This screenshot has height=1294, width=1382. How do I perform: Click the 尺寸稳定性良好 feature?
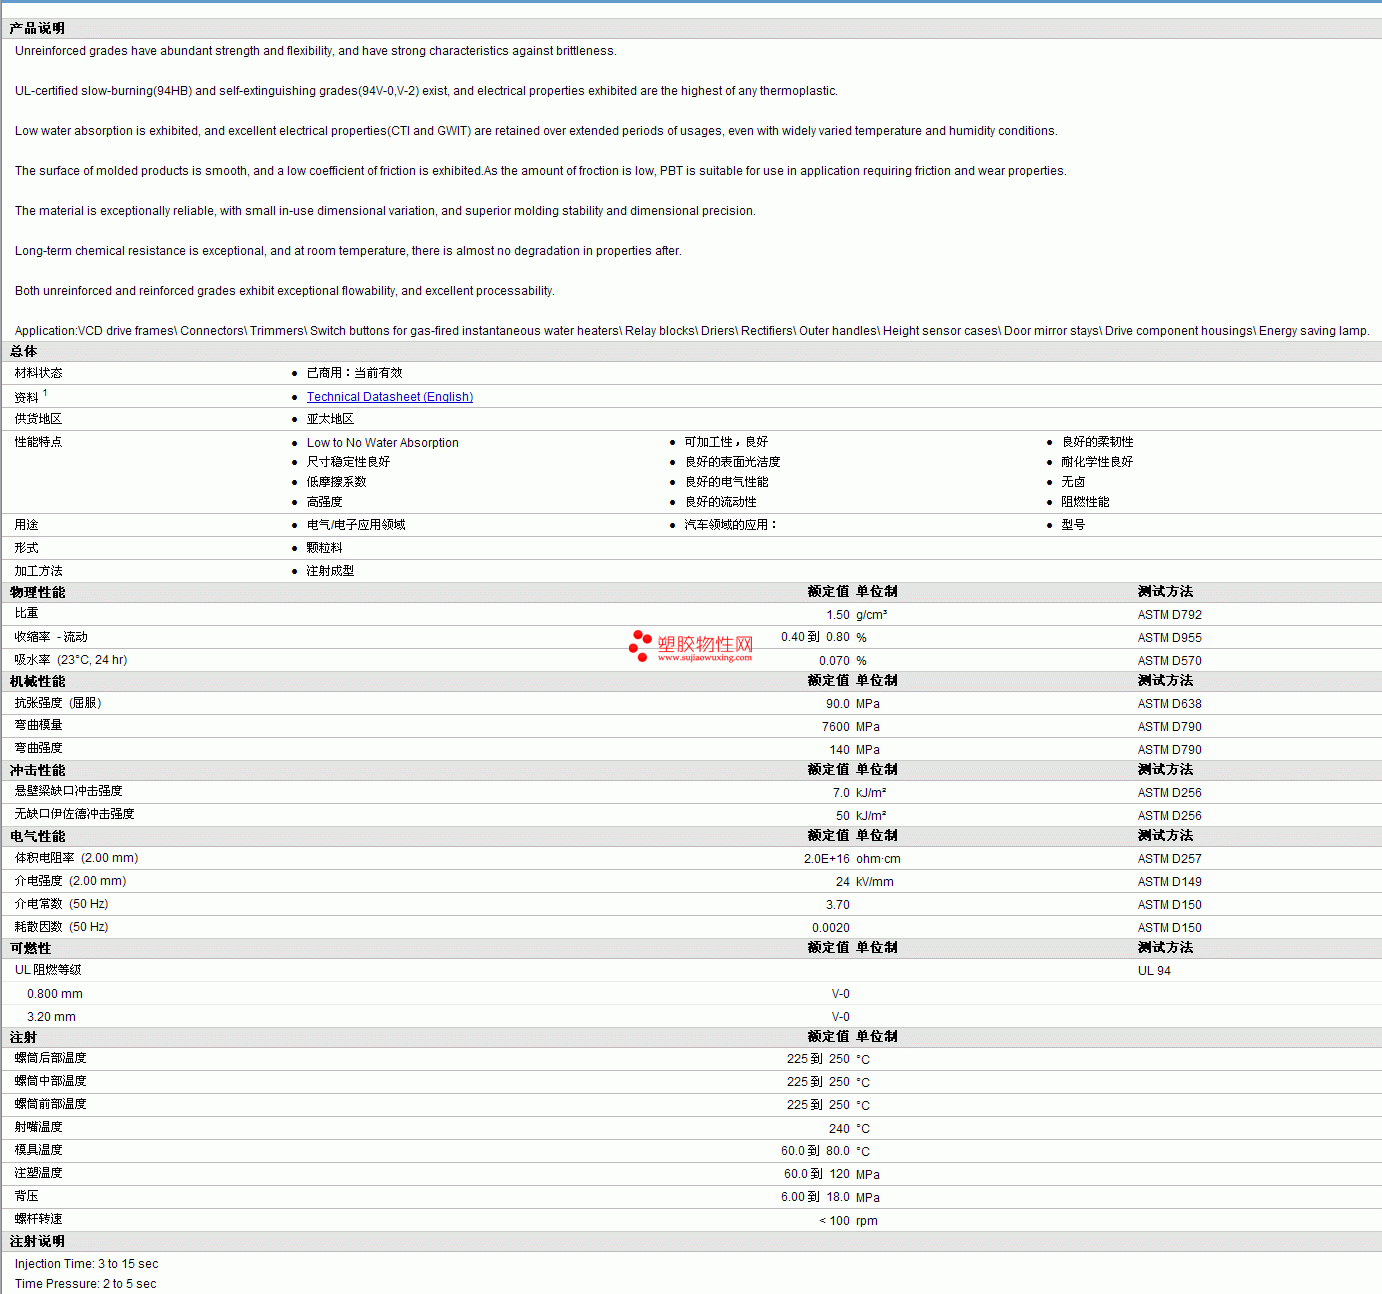[349, 462]
